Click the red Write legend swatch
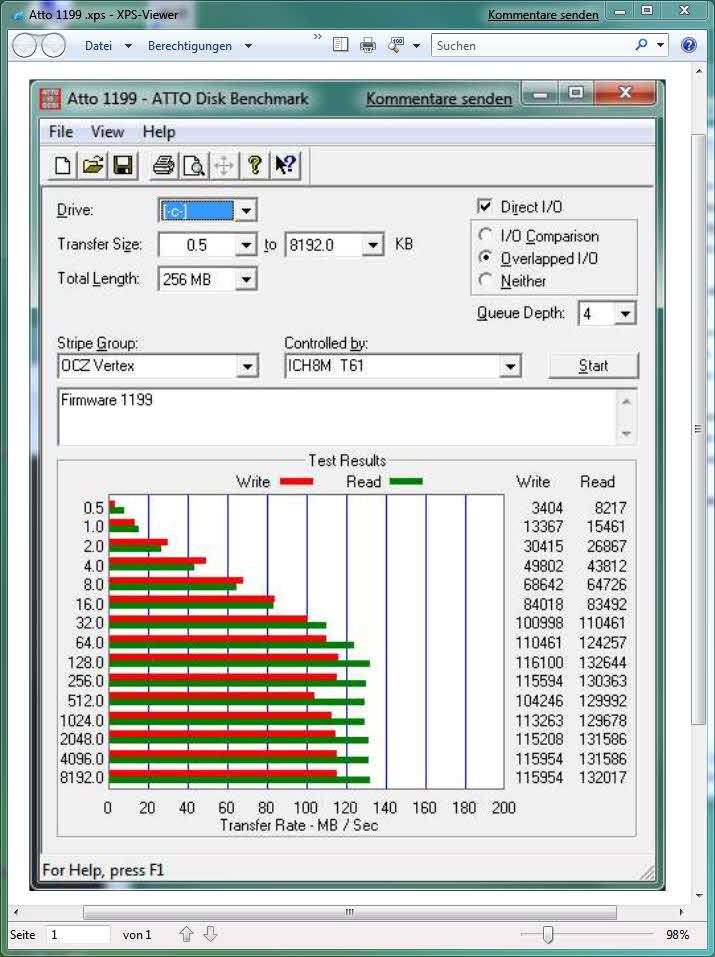 296,482
